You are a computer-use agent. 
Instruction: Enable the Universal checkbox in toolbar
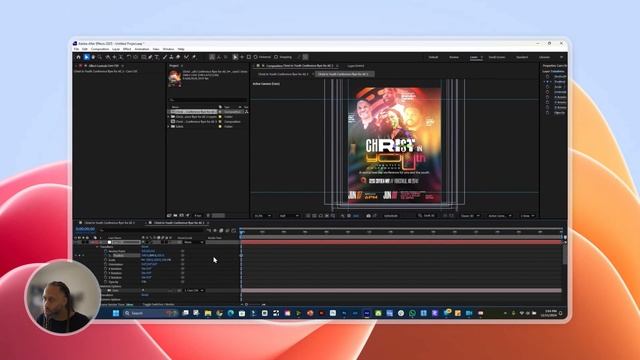click(x=256, y=57)
